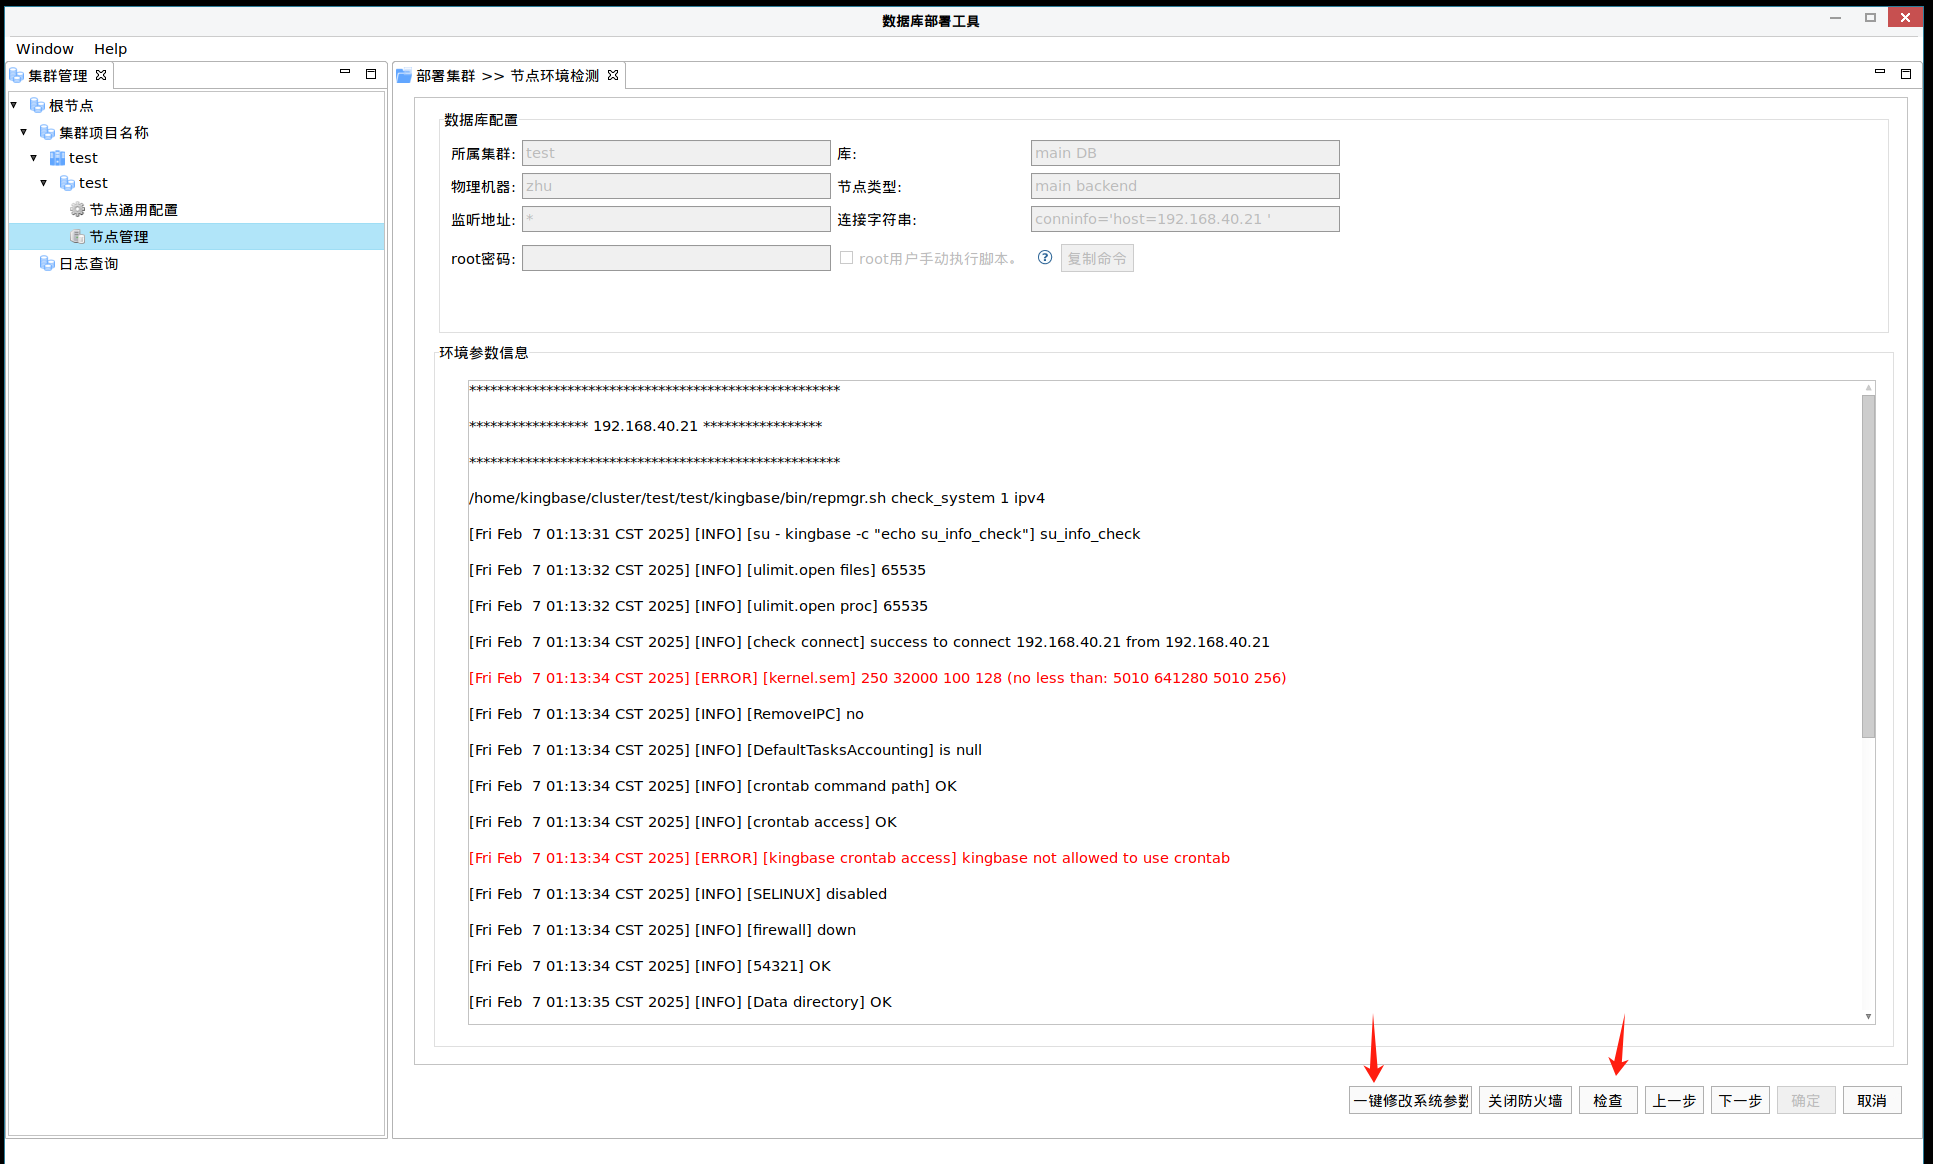Screen dimensions: 1933x1164
Task: Click the root node folder icon
Action: point(37,105)
